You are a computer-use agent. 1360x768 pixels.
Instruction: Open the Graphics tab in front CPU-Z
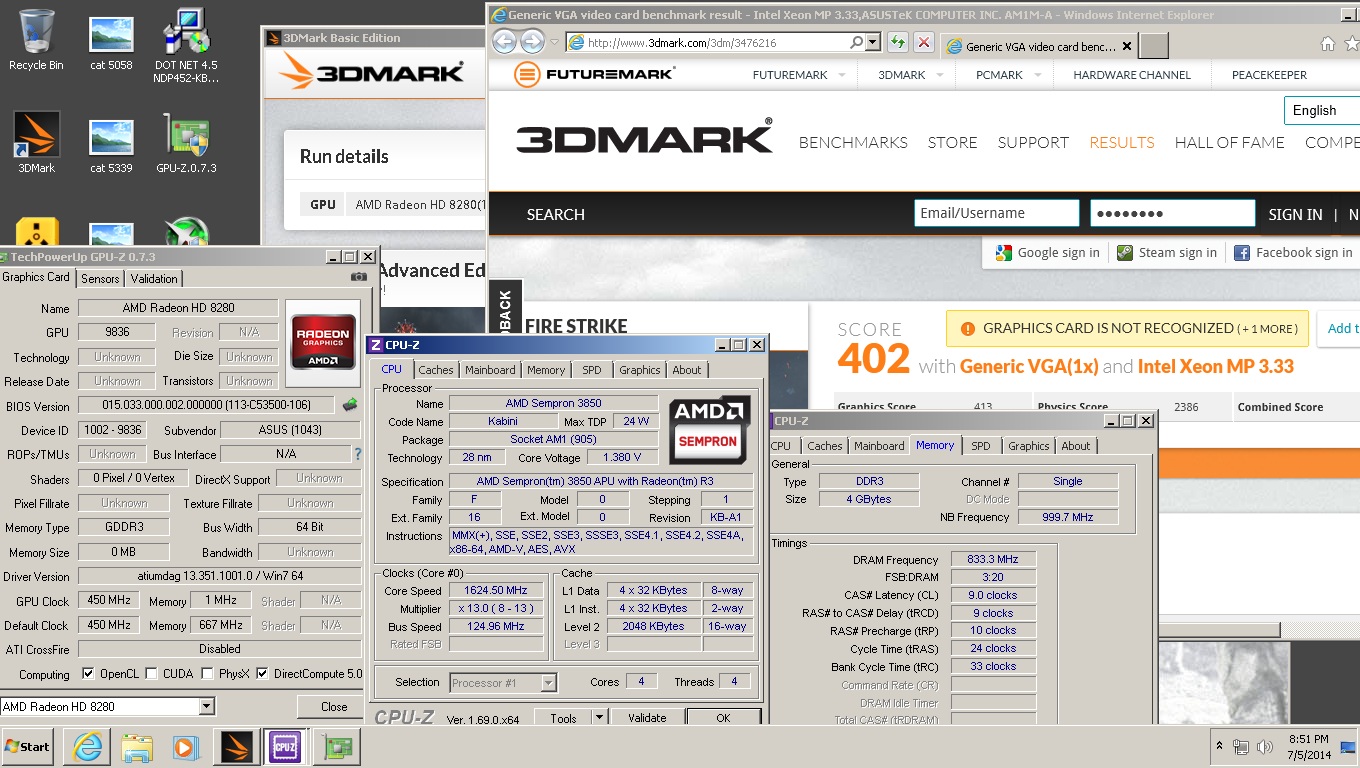(x=640, y=370)
